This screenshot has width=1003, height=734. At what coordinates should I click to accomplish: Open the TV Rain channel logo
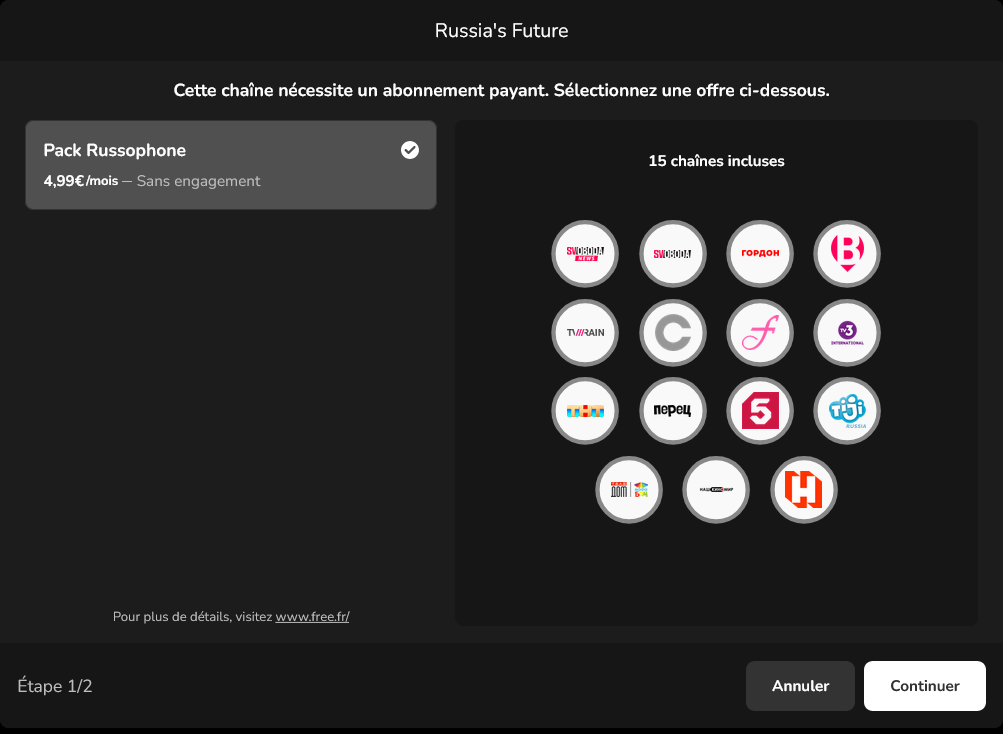(x=585, y=332)
